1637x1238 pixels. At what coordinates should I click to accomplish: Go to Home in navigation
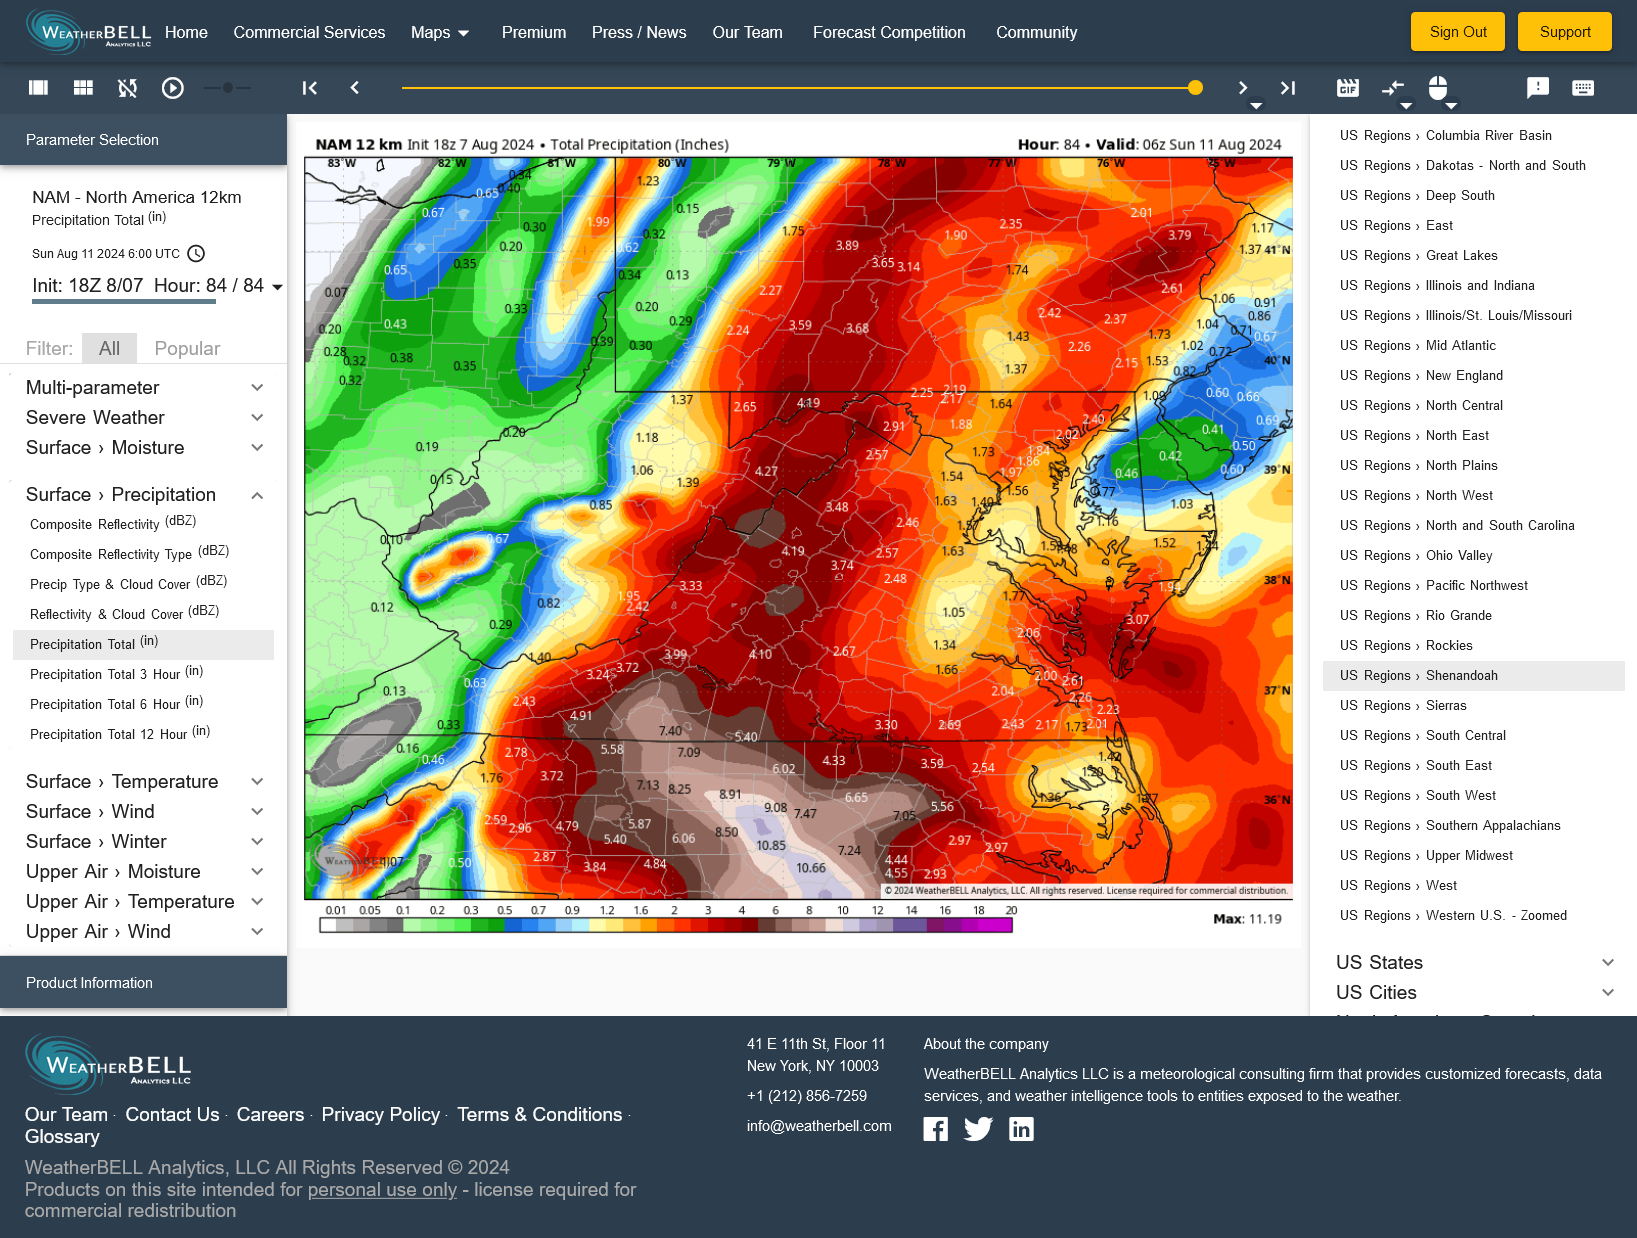tap(186, 32)
